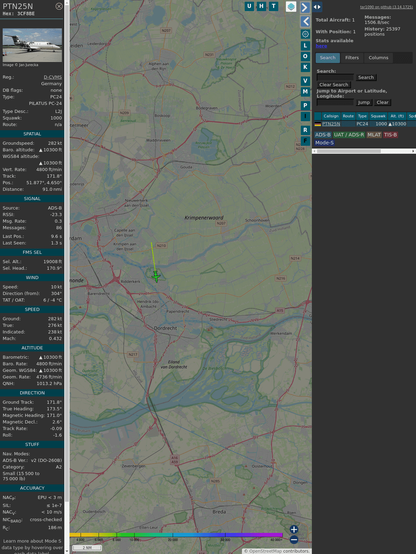416x554 pixels.
Task: Open the D-CVMS registration link
Action: pos(53,77)
